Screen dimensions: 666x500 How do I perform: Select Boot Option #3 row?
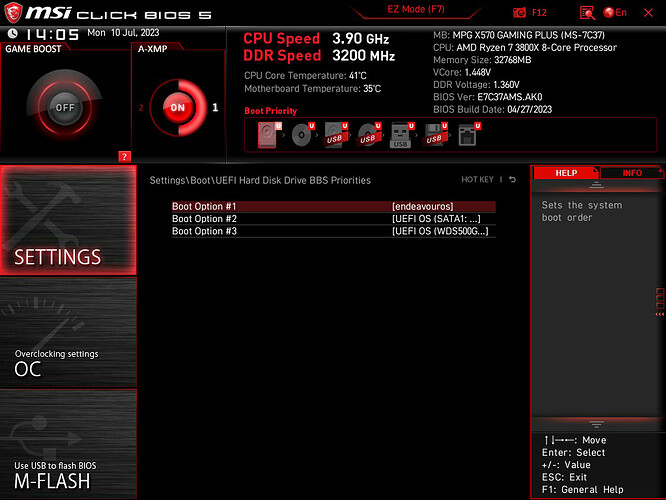click(333, 231)
